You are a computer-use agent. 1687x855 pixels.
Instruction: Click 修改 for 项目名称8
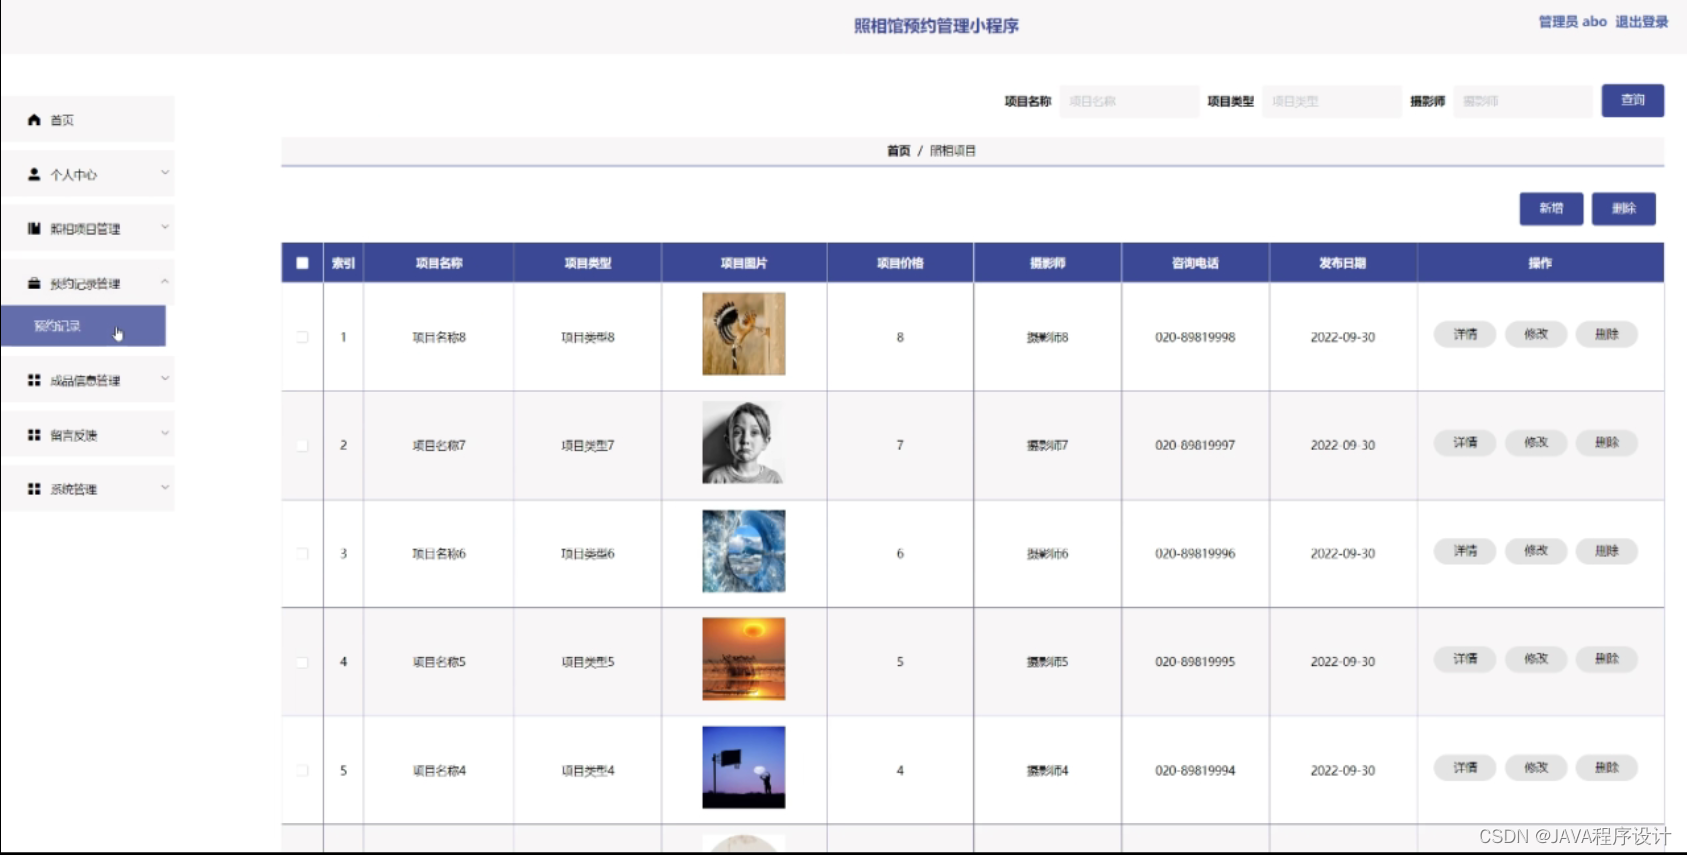pyautogui.click(x=1536, y=334)
